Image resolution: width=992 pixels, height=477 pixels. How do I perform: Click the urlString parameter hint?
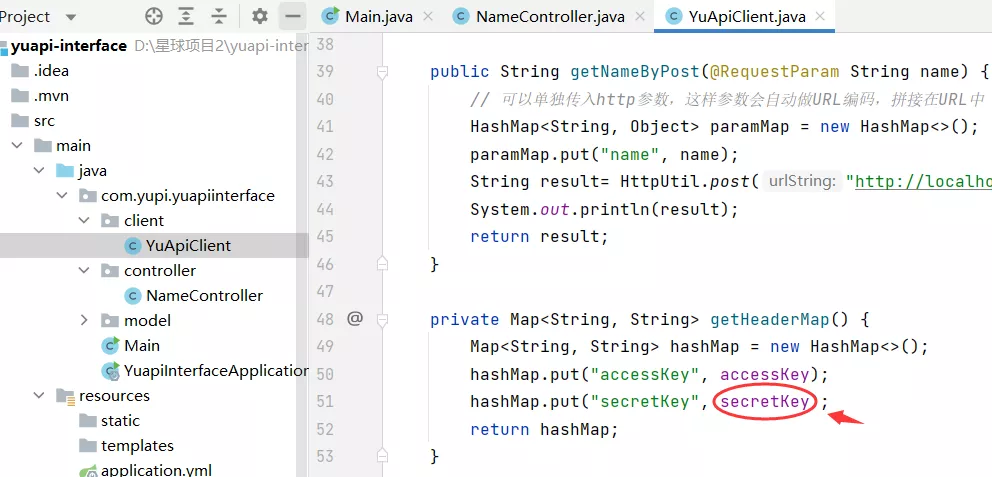point(802,182)
